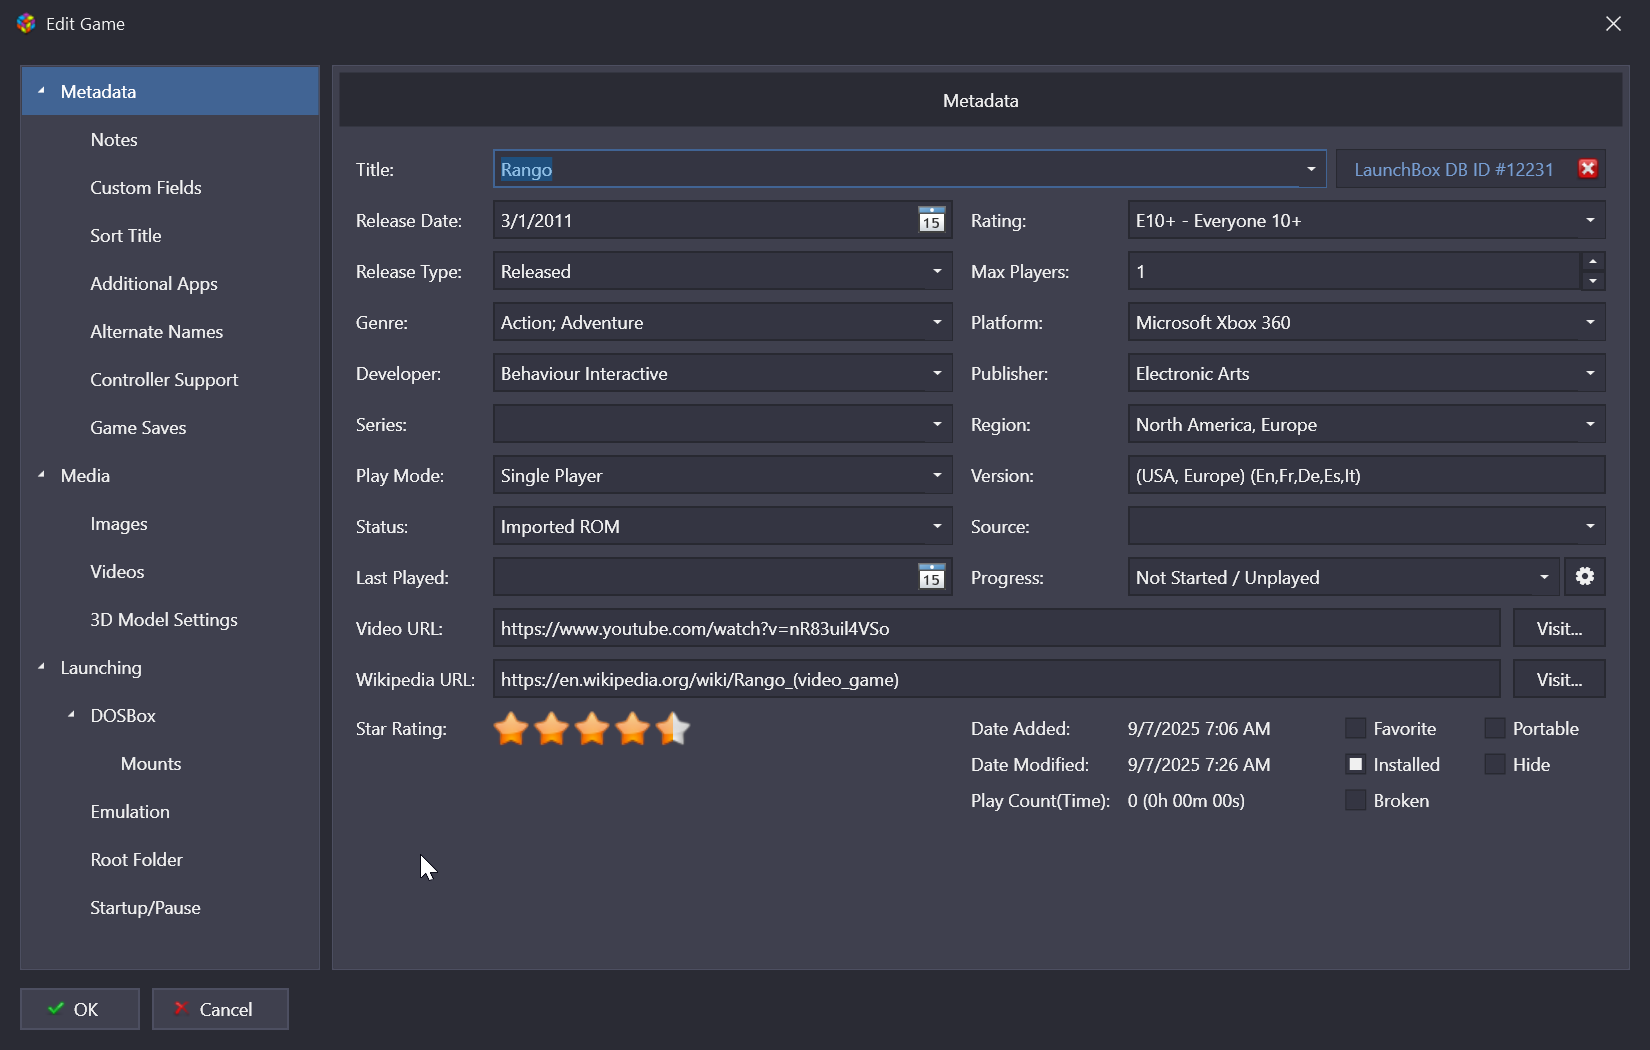The image size is (1650, 1050).
Task: Expand the Region dropdown
Action: [1590, 424]
